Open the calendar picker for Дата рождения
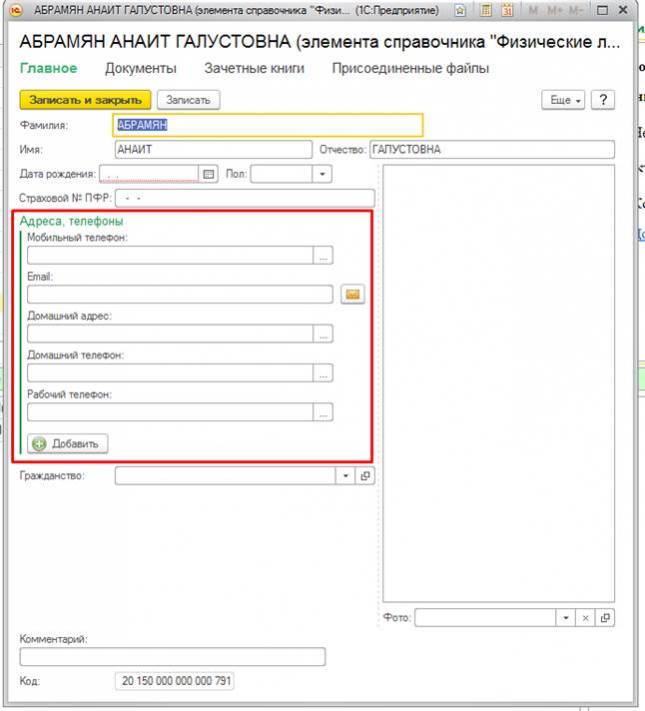Viewport: 645px width, 711px height. coord(209,174)
